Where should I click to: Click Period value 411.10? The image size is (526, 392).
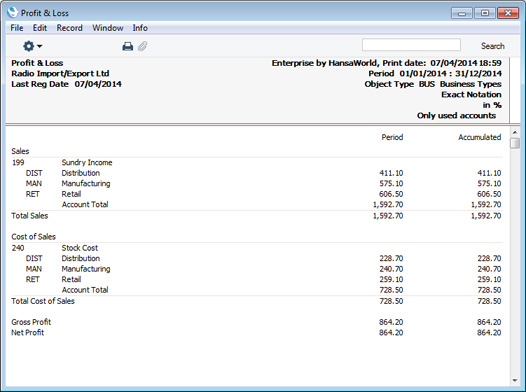tap(391, 173)
